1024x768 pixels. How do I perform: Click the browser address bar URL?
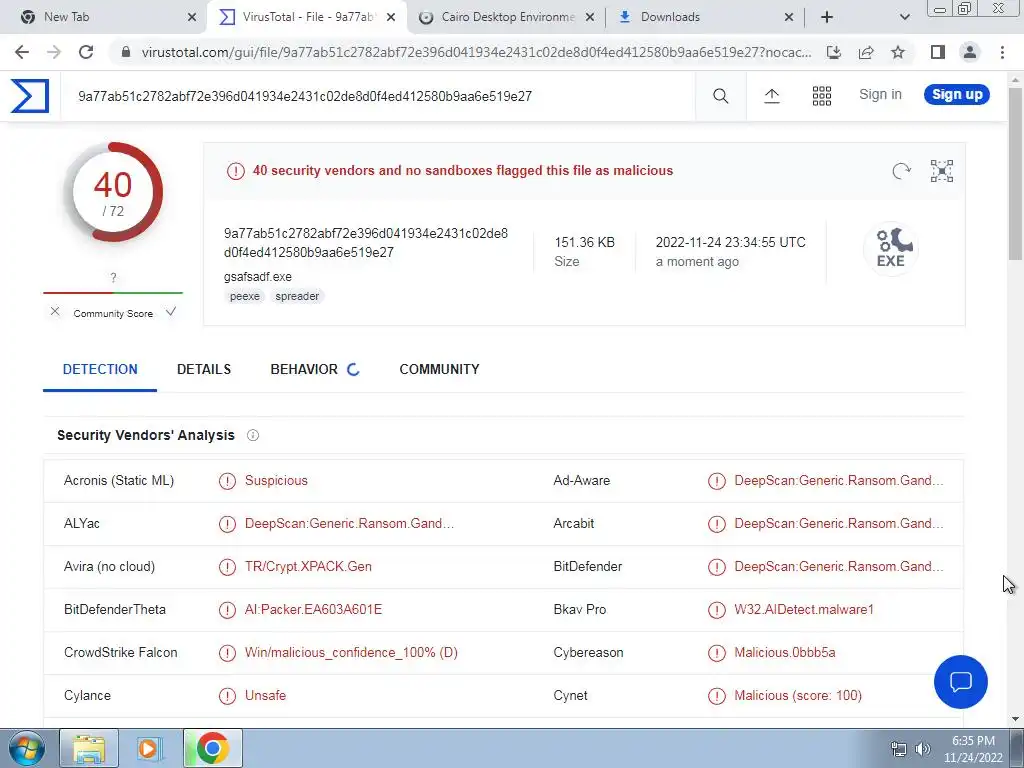[x=477, y=52]
